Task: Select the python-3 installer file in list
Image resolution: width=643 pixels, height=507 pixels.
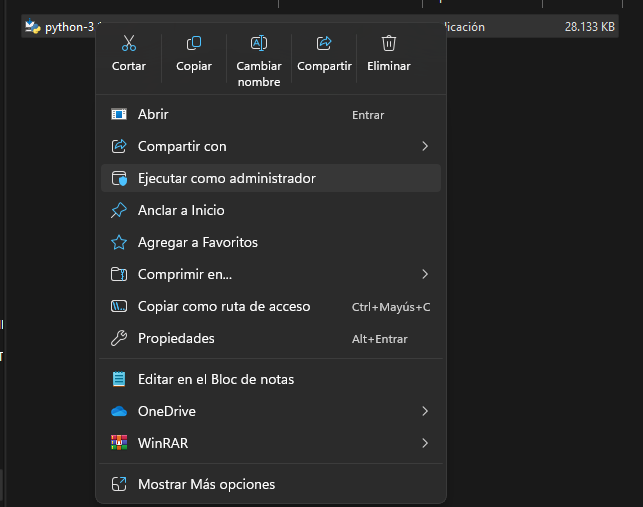Action: point(60,27)
